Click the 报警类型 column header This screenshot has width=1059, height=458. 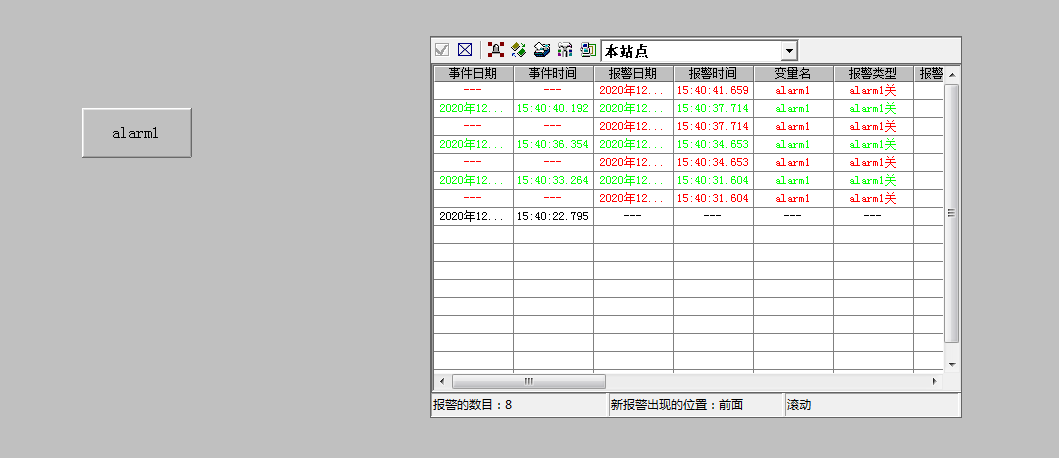[873, 74]
